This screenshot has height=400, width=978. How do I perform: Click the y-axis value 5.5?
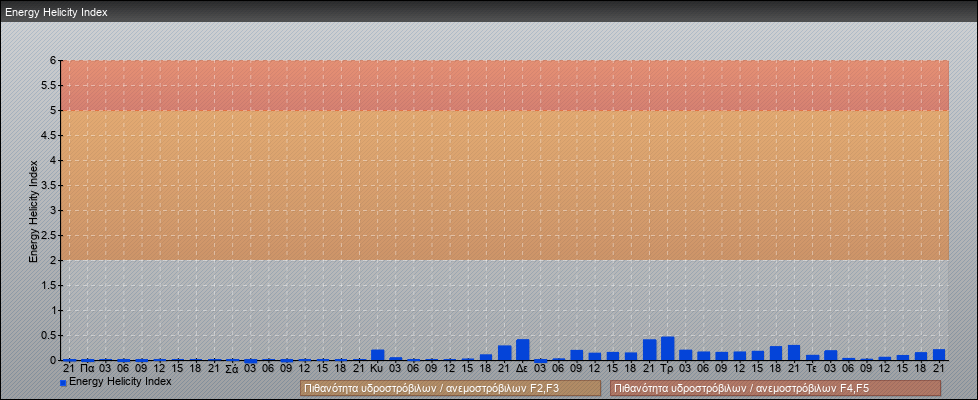click(49, 85)
